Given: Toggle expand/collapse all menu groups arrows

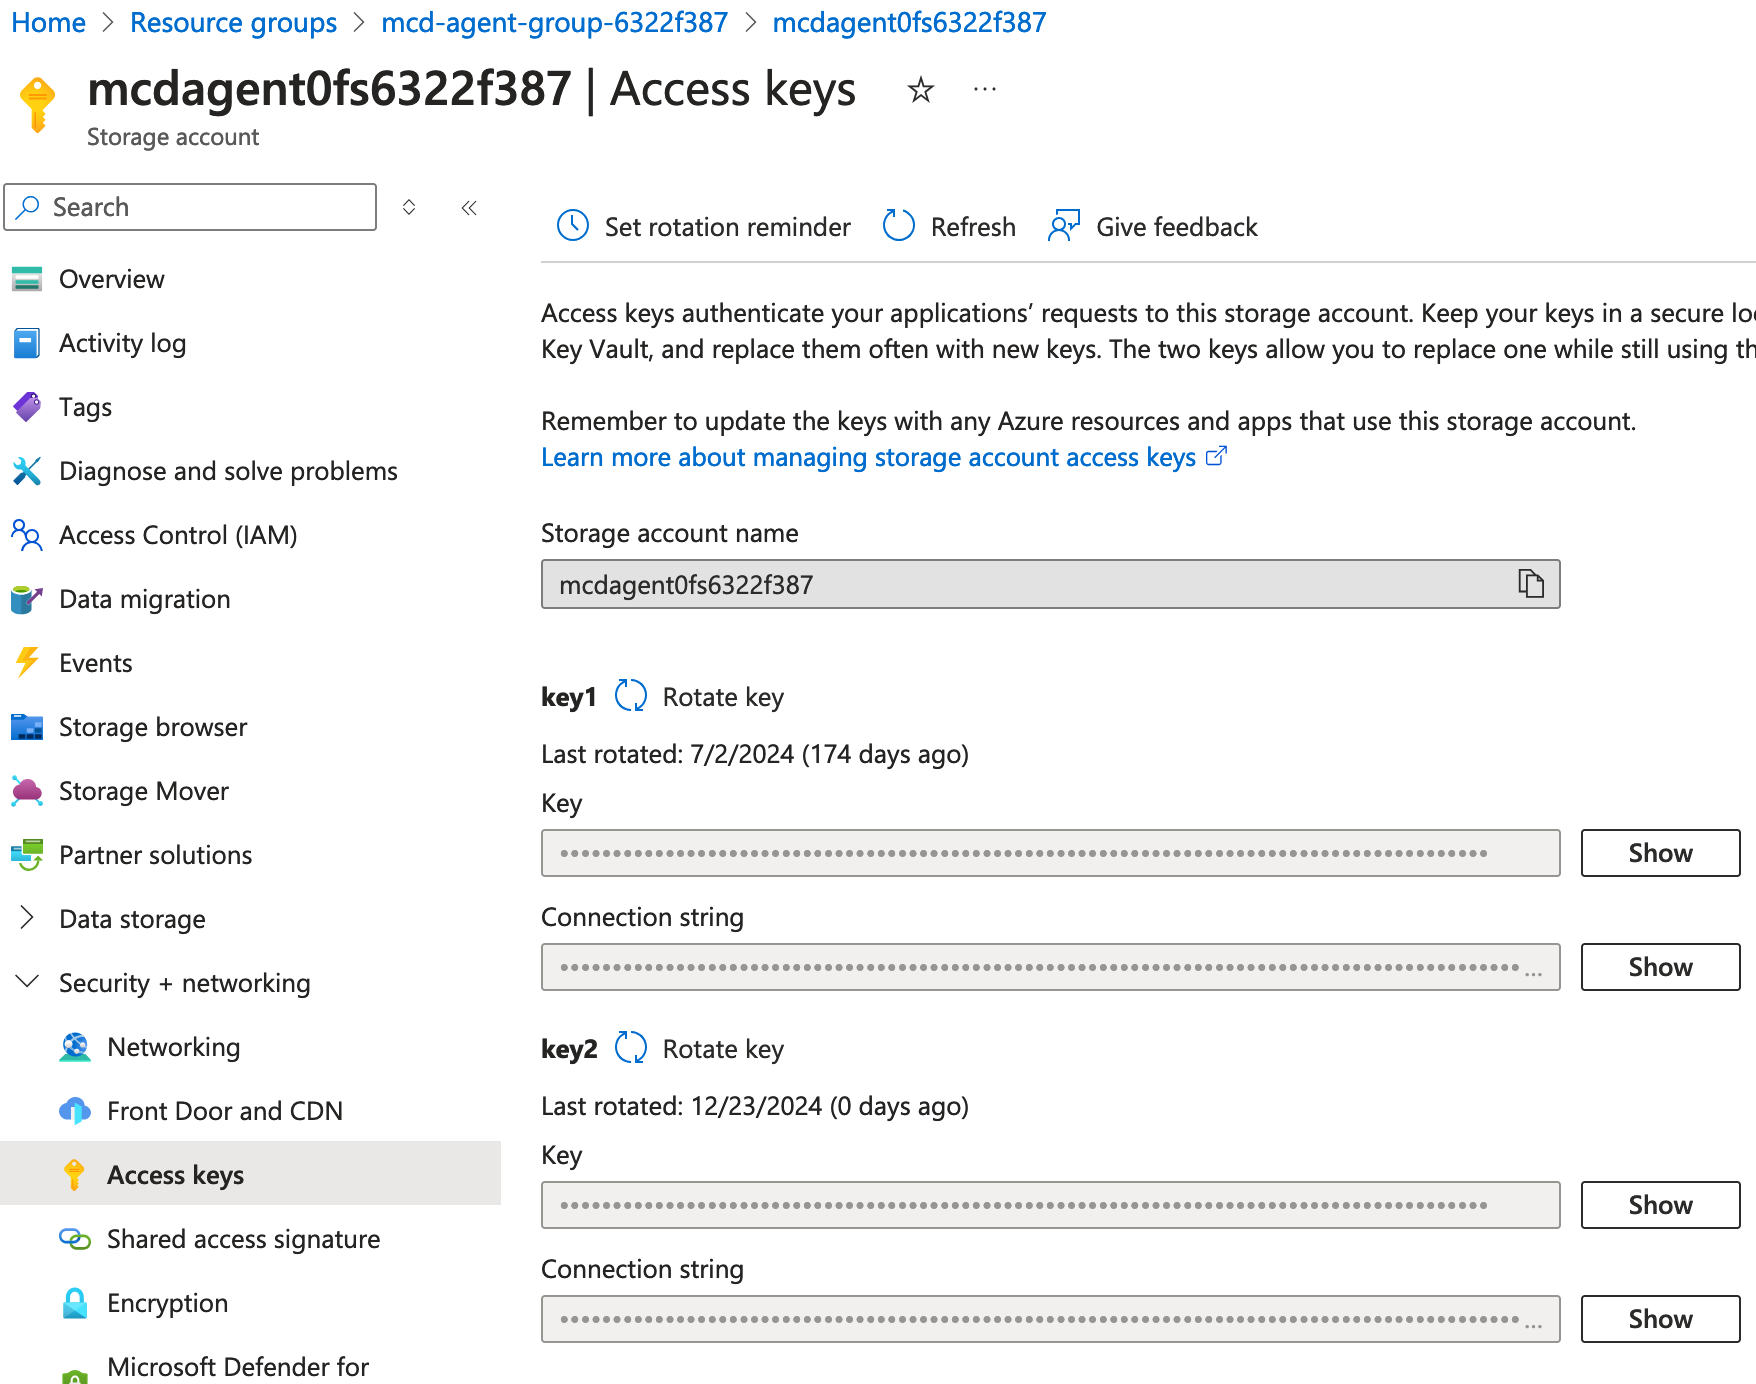Looking at the screenshot, I should click(409, 207).
